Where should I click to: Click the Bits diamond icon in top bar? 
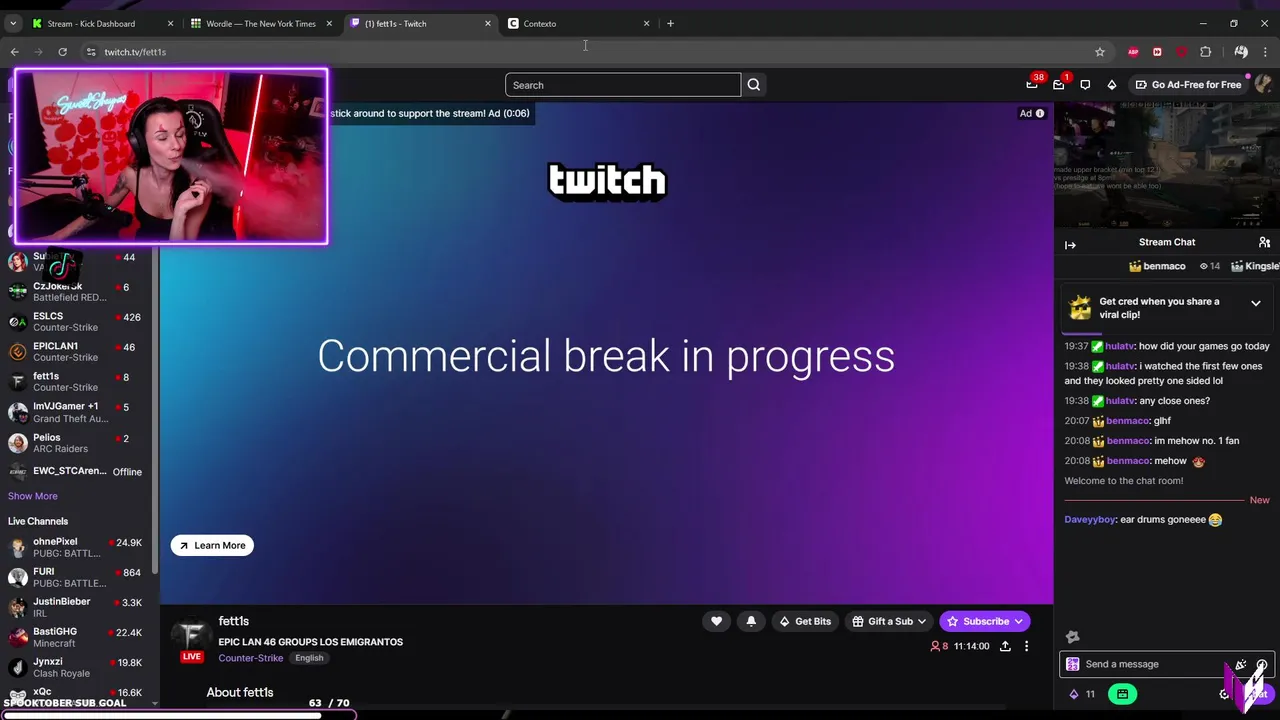(1111, 85)
